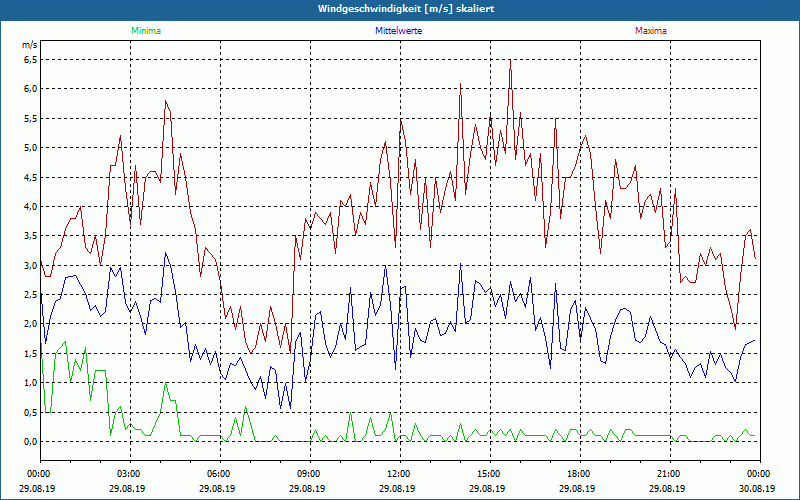Click the 3,5 y-axis value
This screenshot has width=800, height=500.
click(x=31, y=236)
